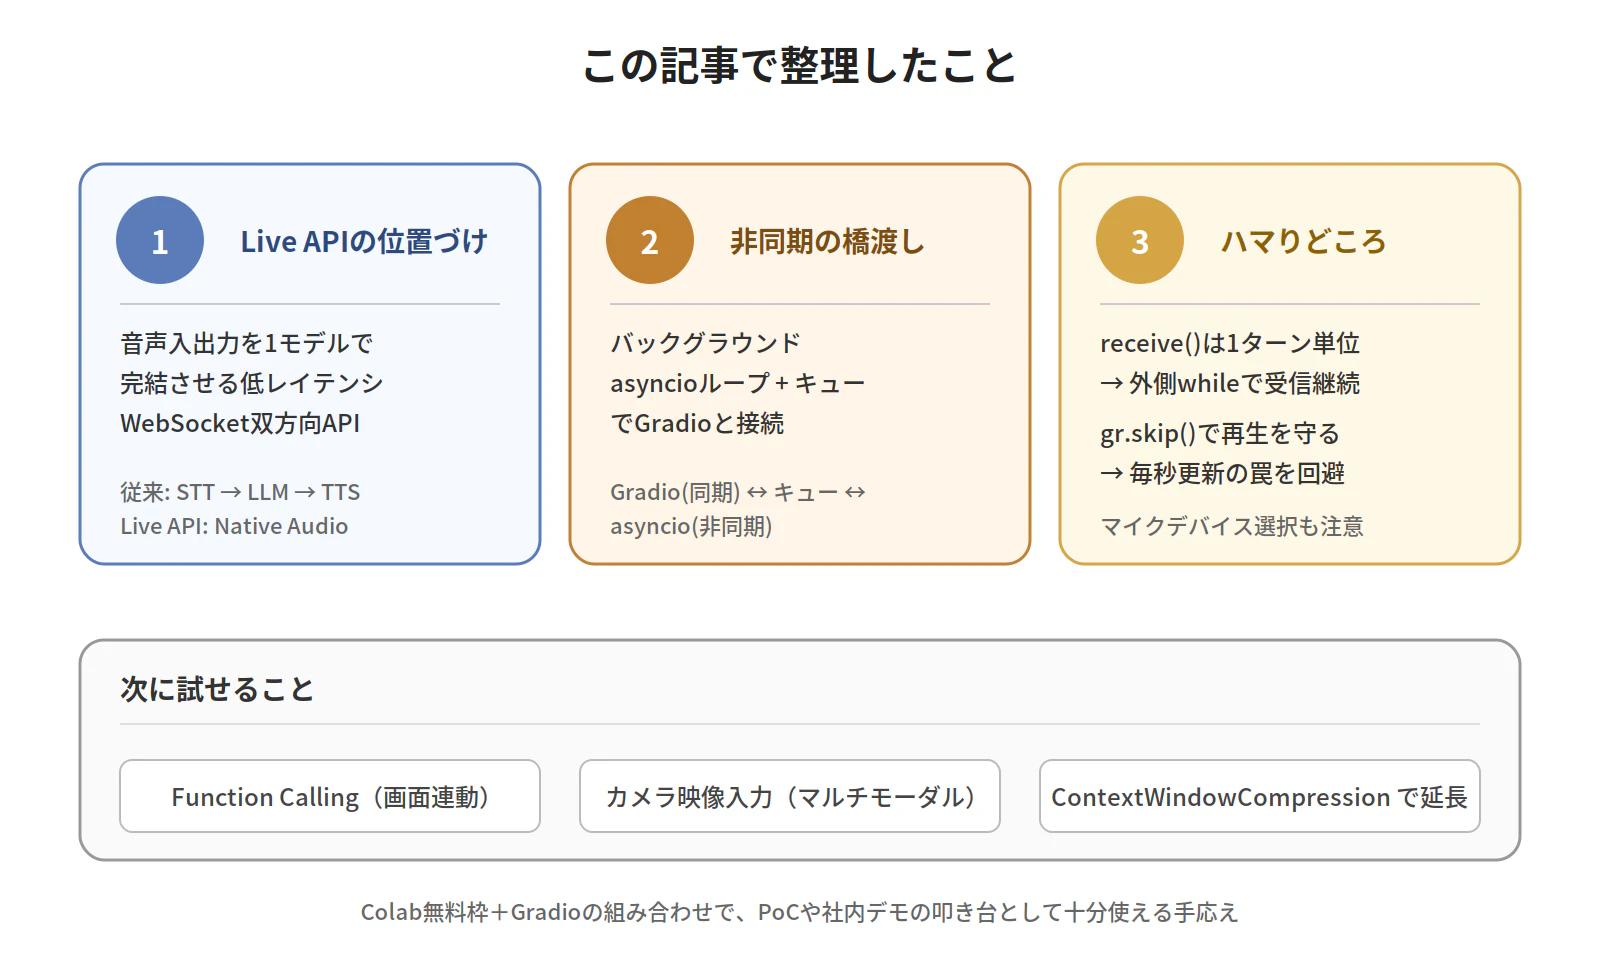The image size is (1600, 960).
Task: Click the note 'Gradio(同期) ↔ キュー ↔'
Action: pos(738,492)
